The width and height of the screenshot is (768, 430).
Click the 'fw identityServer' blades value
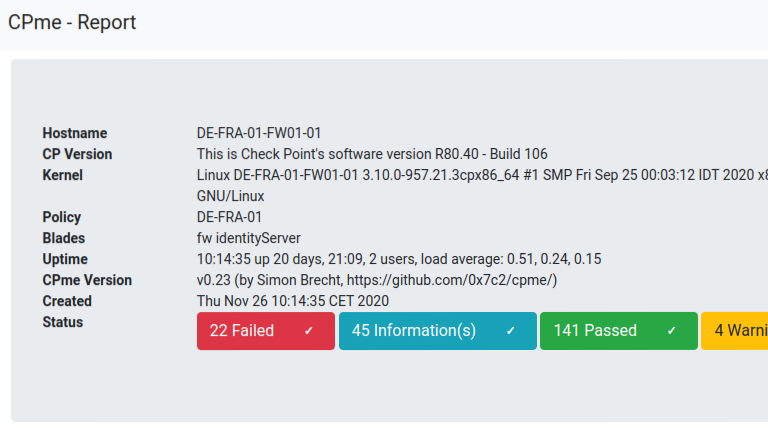(x=248, y=238)
